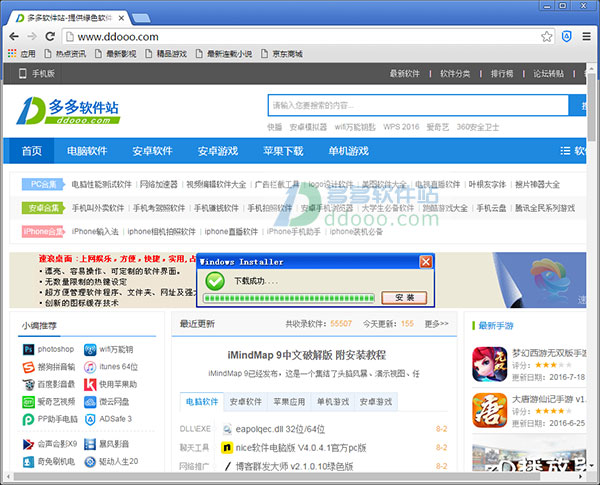The width and height of the screenshot is (600, 485).
Task: Click the WPS 2016 hot search link
Action: 401,127
